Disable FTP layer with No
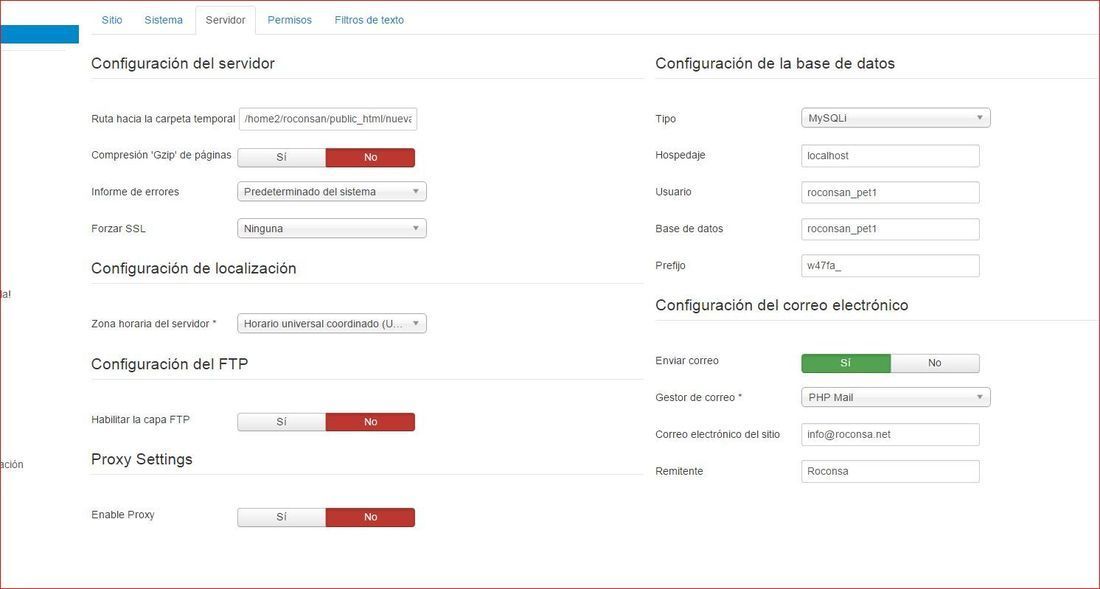 tap(370, 422)
